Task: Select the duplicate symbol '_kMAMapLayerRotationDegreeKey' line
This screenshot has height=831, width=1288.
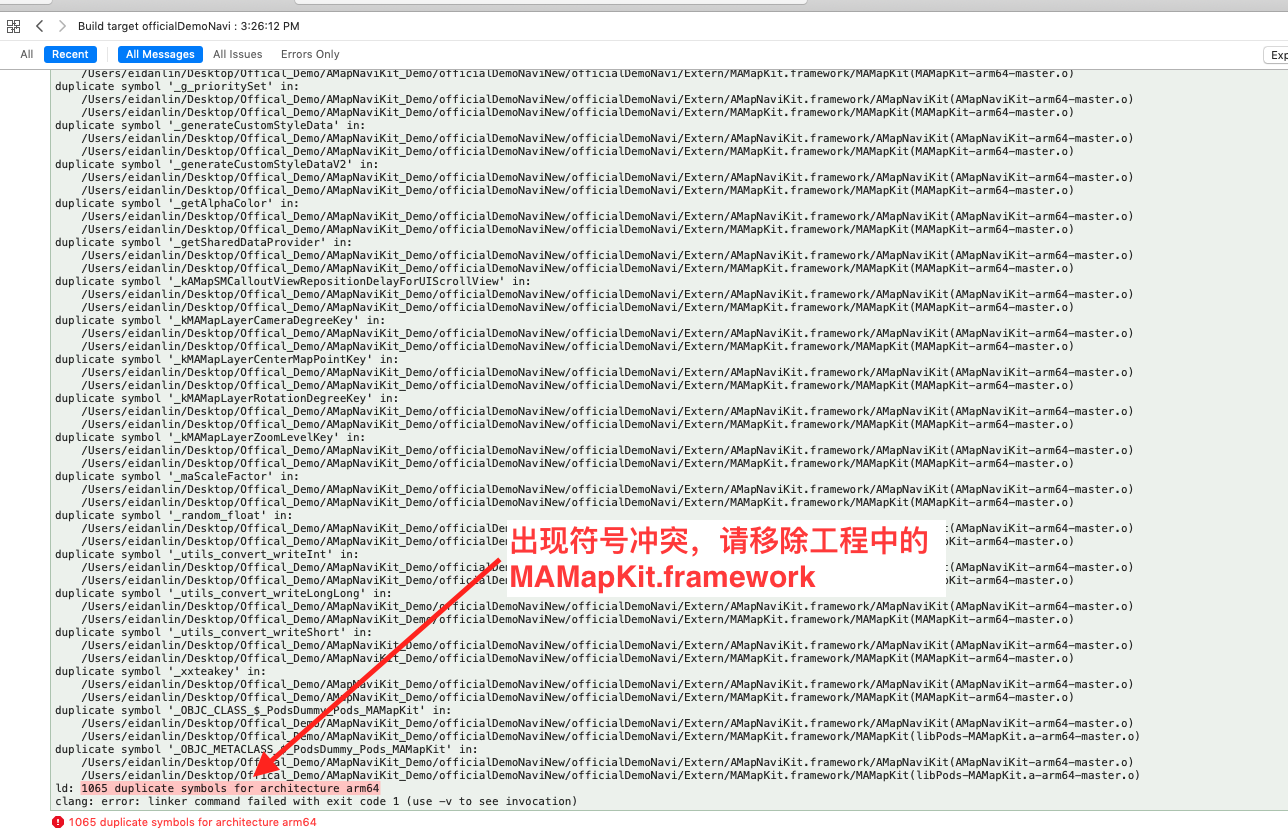Action: 227,398
